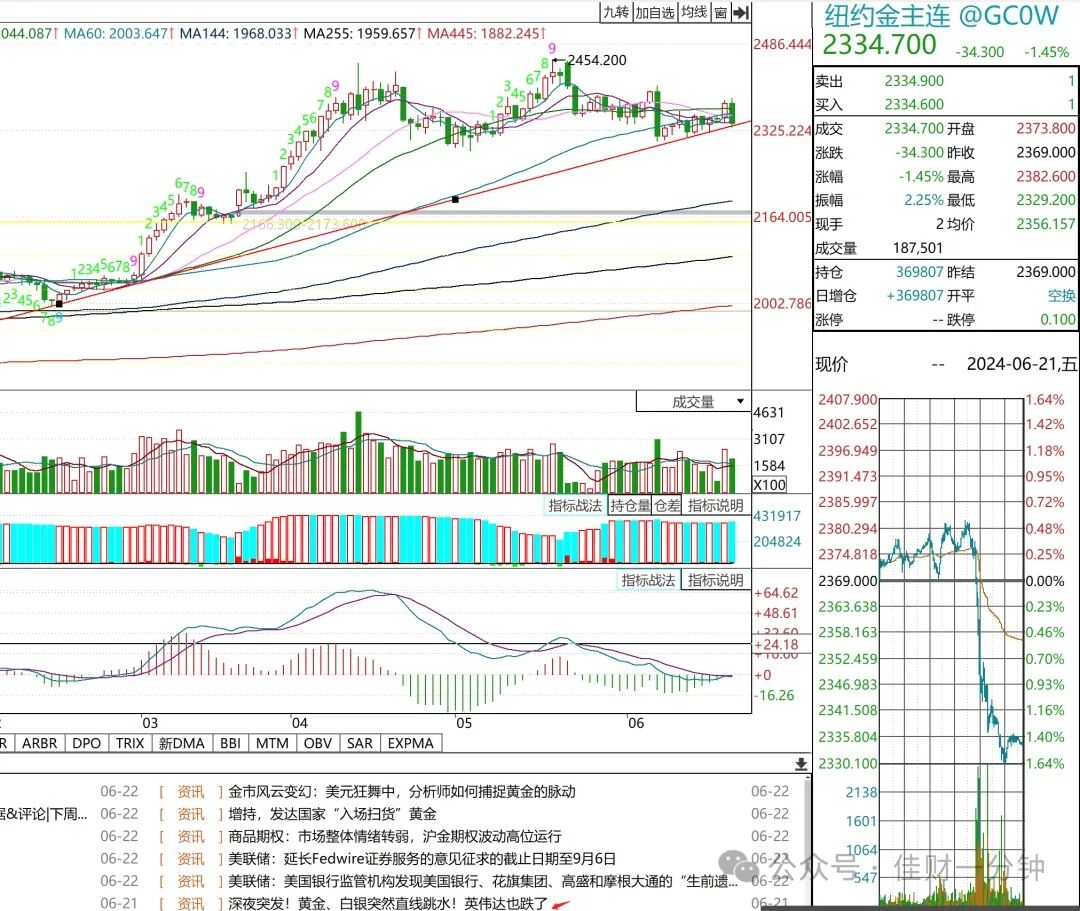
Task: Switch to the OBV indicator tab
Action: [x=318, y=743]
